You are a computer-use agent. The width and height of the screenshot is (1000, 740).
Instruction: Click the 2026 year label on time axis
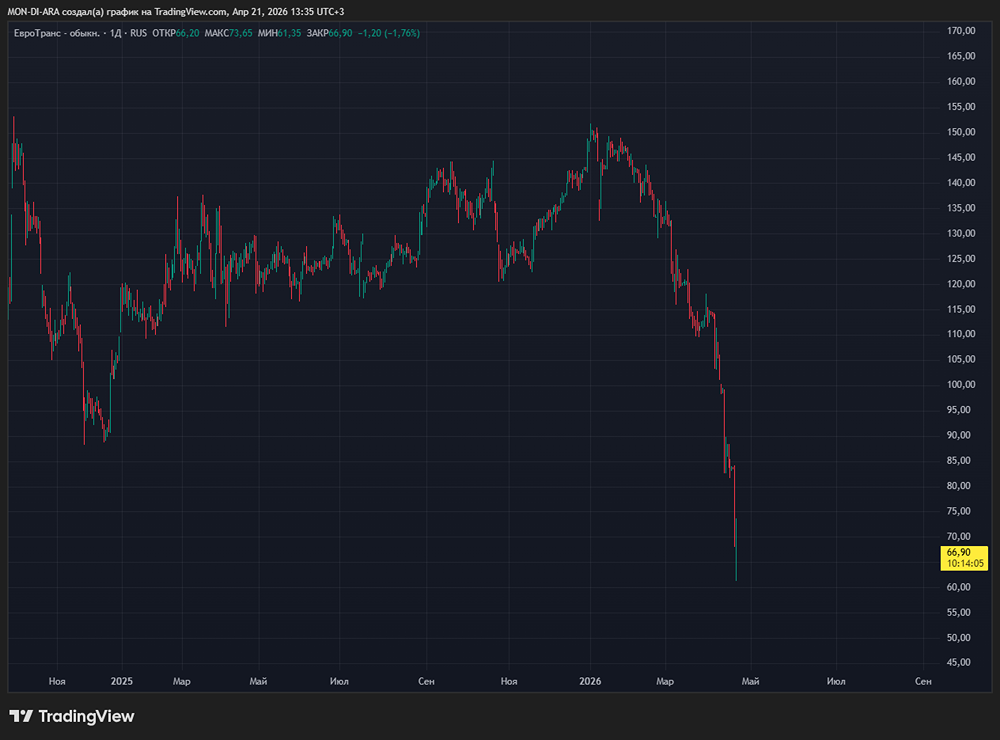[x=590, y=681]
